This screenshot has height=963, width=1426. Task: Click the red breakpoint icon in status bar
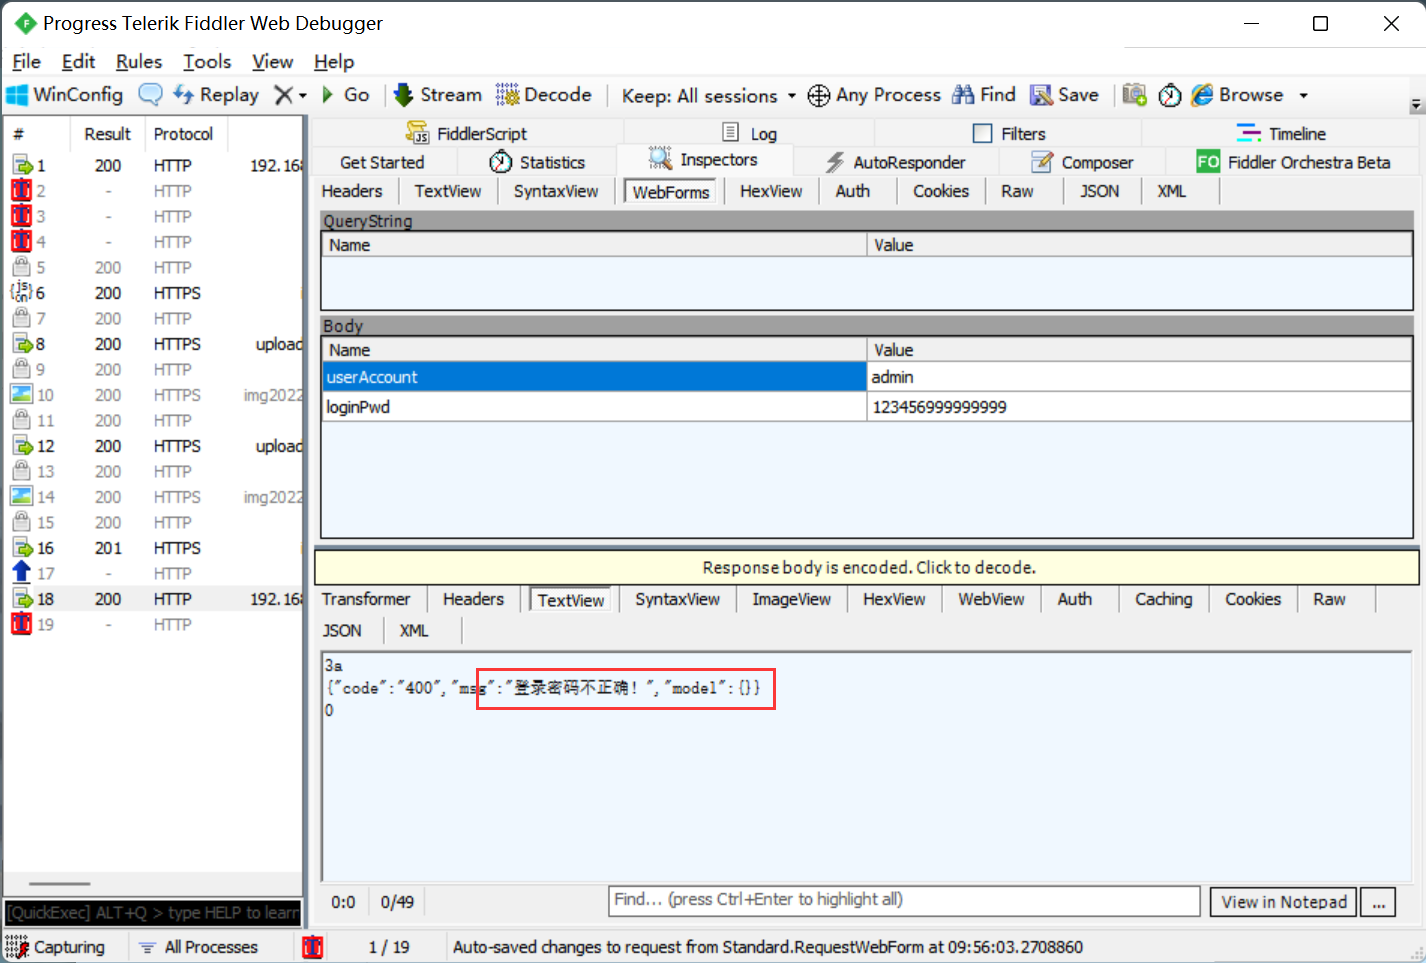tap(313, 947)
